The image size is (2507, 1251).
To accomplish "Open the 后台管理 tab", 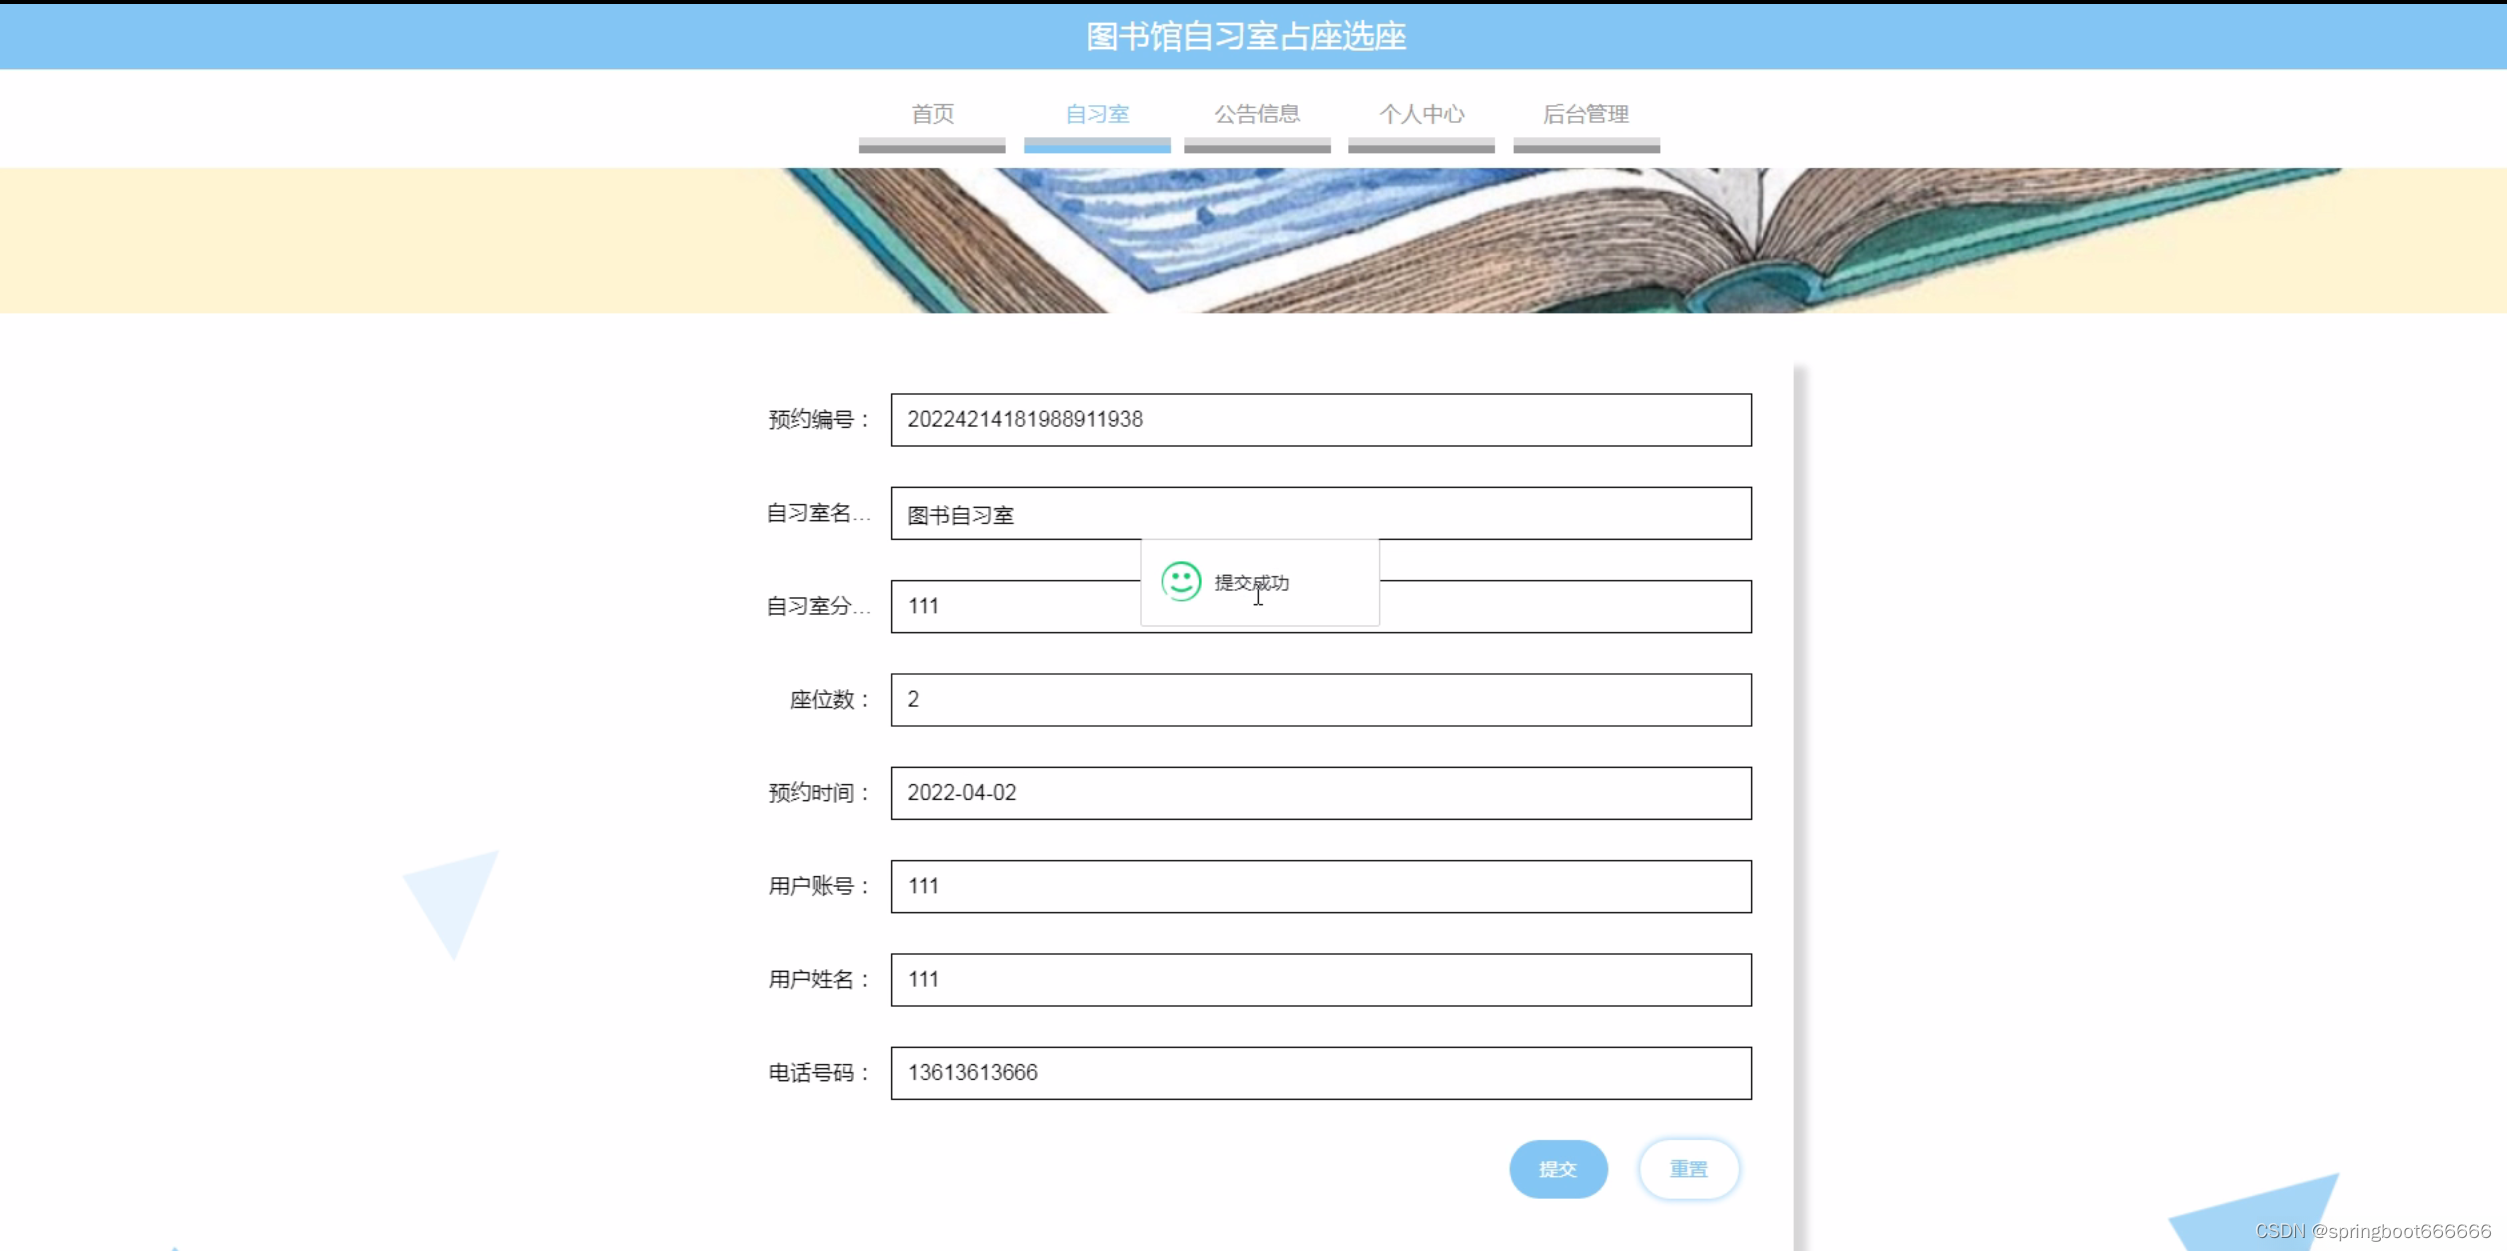I will (x=1585, y=114).
